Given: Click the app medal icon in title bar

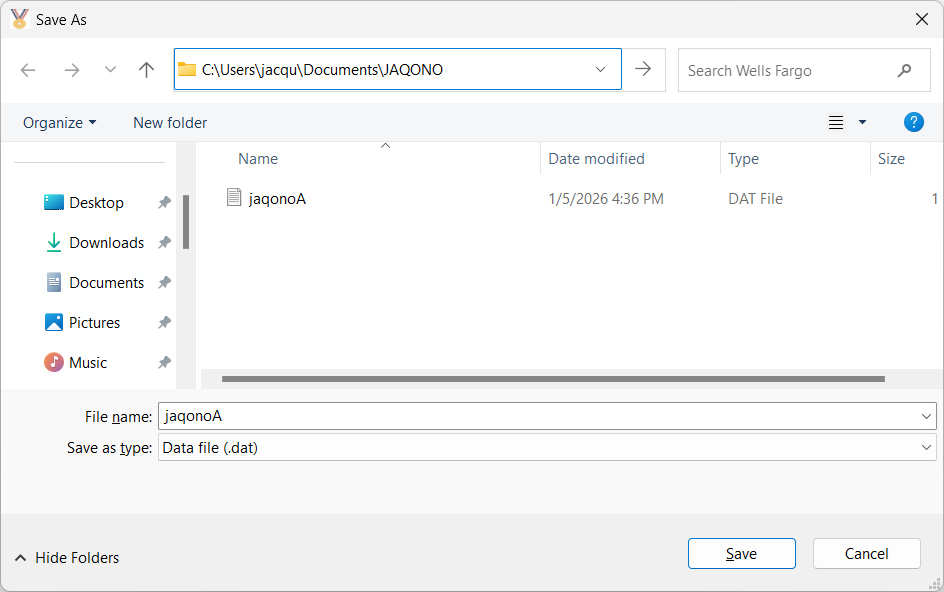Looking at the screenshot, I should tap(19, 19).
